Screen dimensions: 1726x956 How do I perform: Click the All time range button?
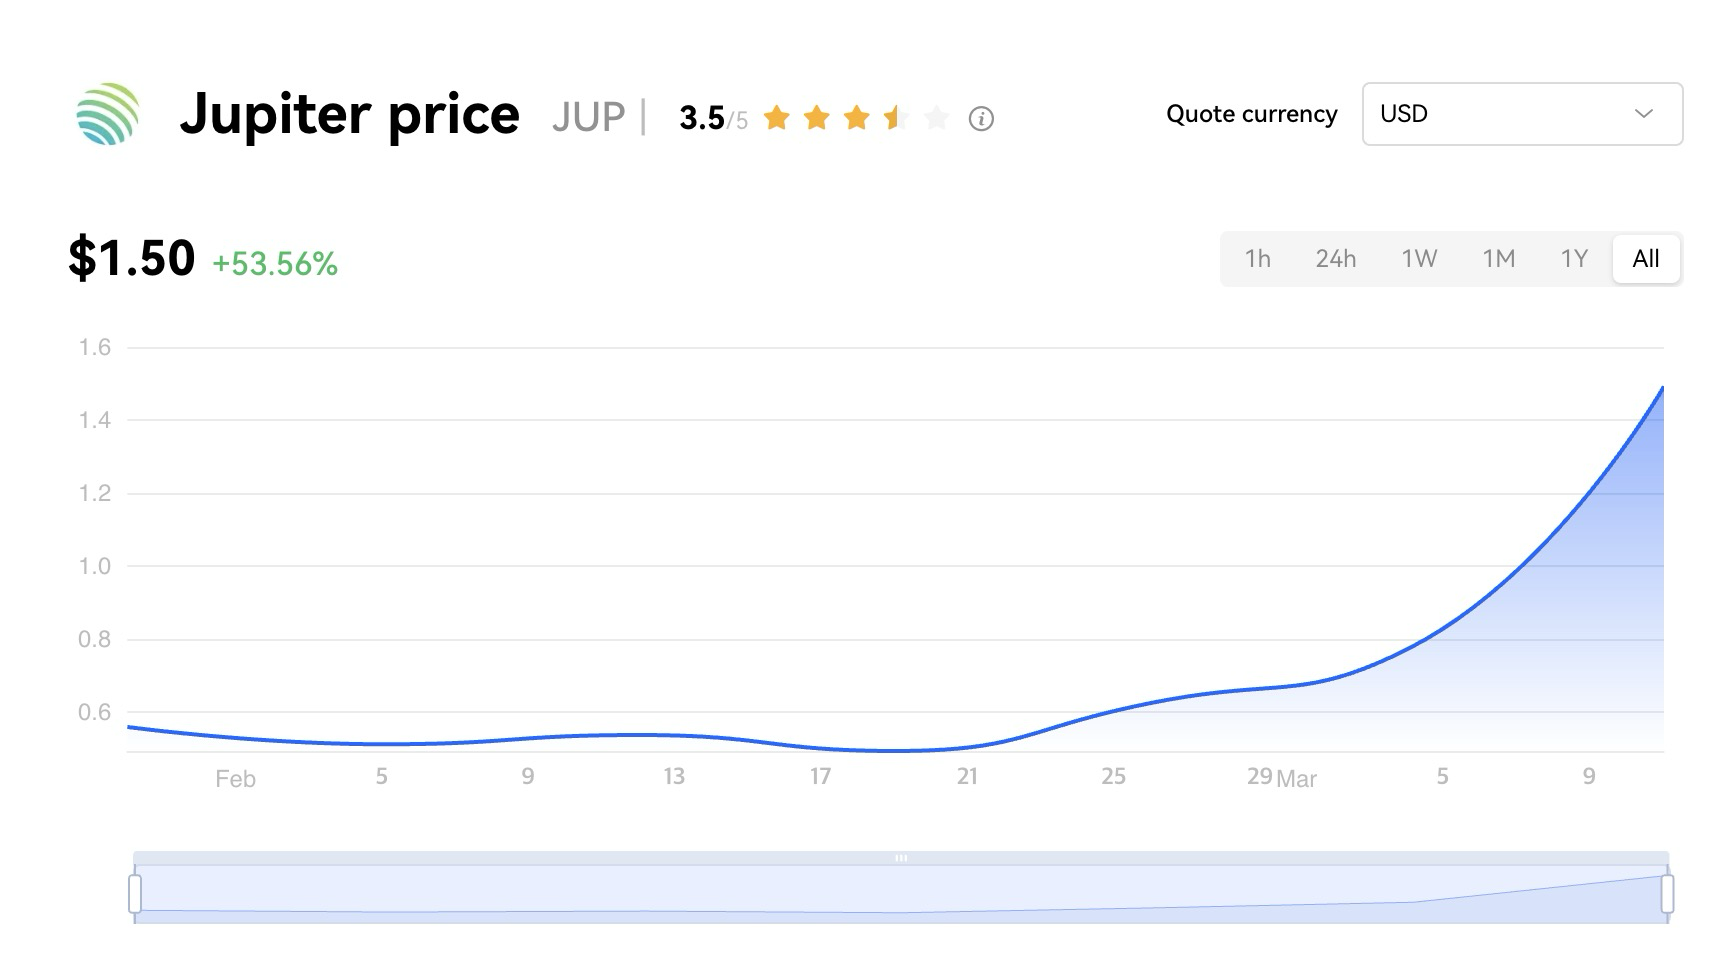(1646, 259)
